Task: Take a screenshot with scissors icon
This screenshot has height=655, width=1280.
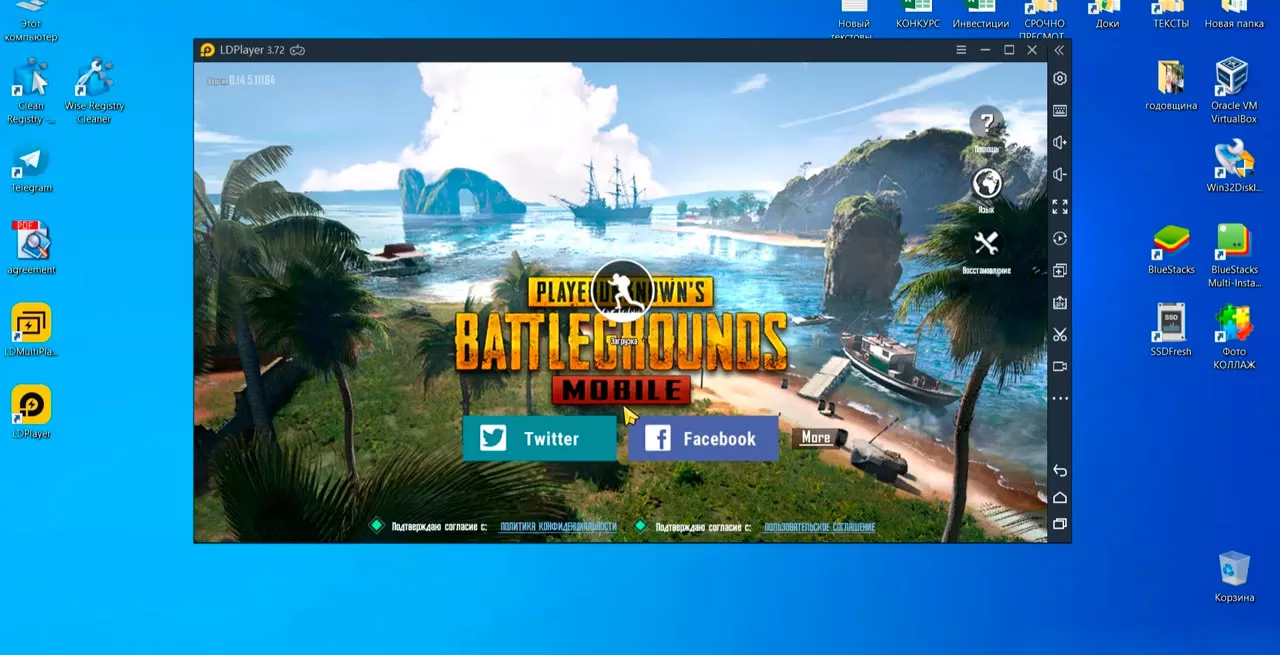Action: [x=1060, y=335]
